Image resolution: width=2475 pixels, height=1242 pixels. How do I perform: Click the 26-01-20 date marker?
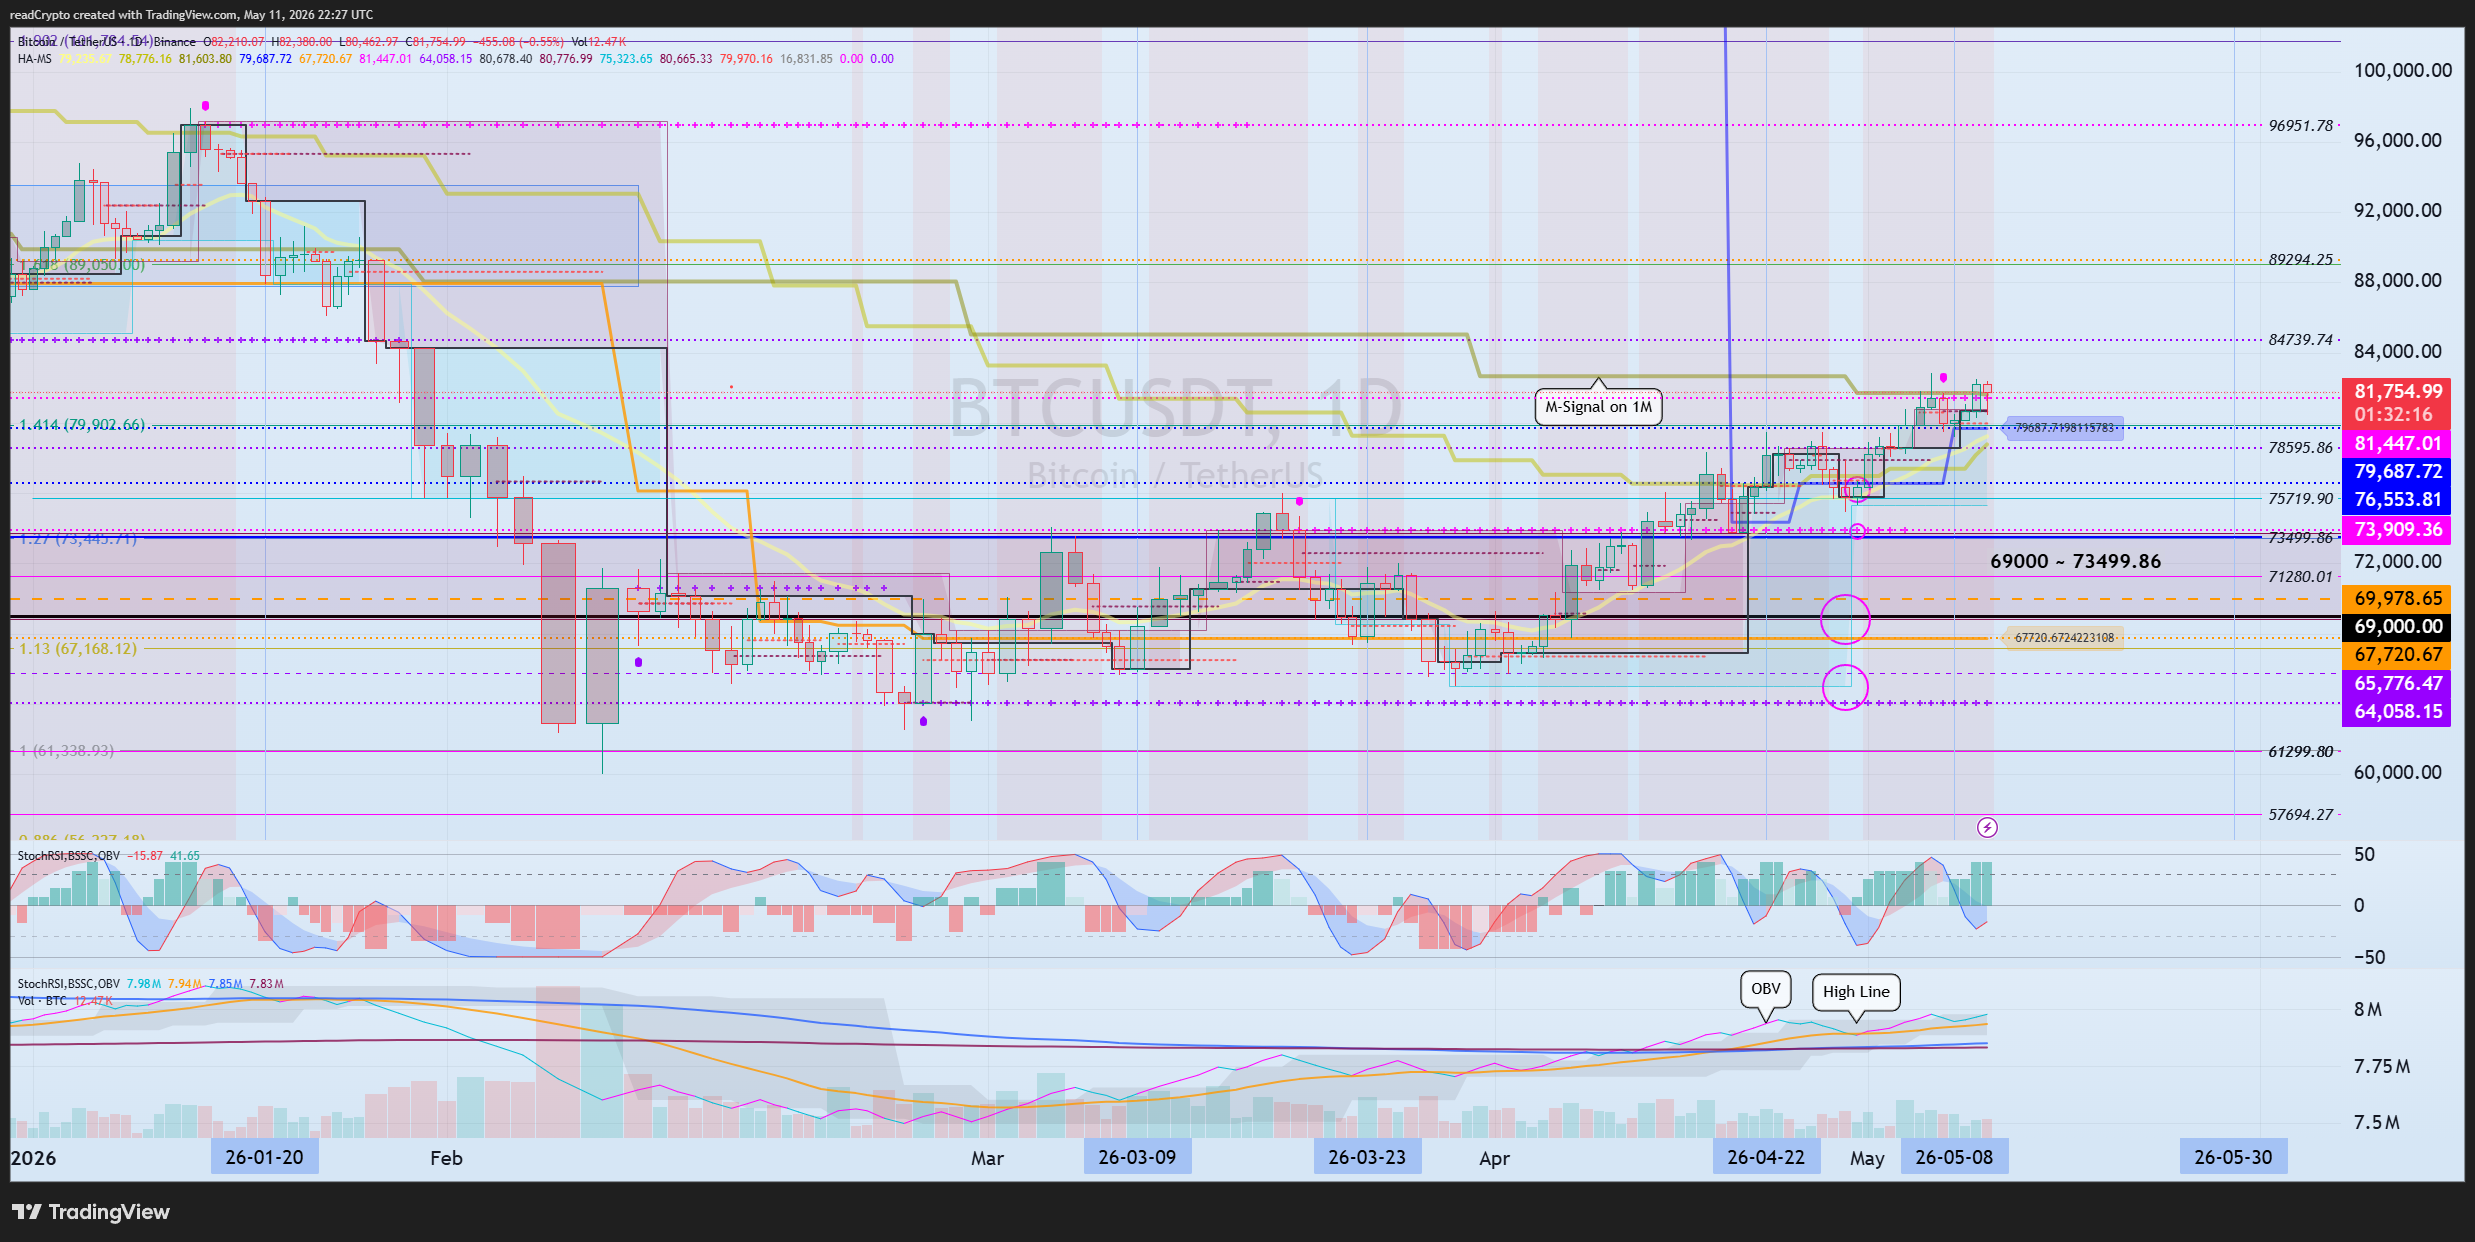point(264,1157)
